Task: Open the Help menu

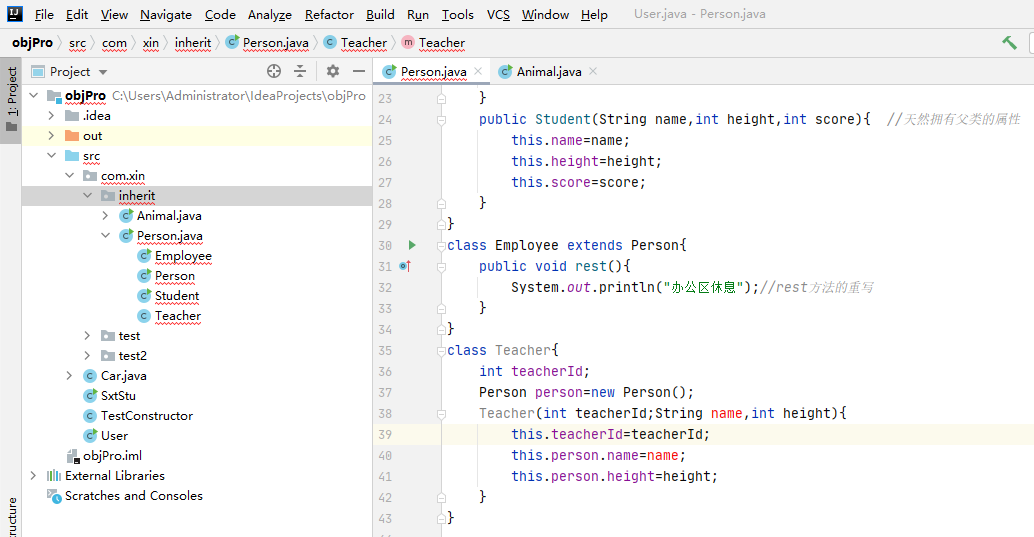Action: click(x=594, y=15)
